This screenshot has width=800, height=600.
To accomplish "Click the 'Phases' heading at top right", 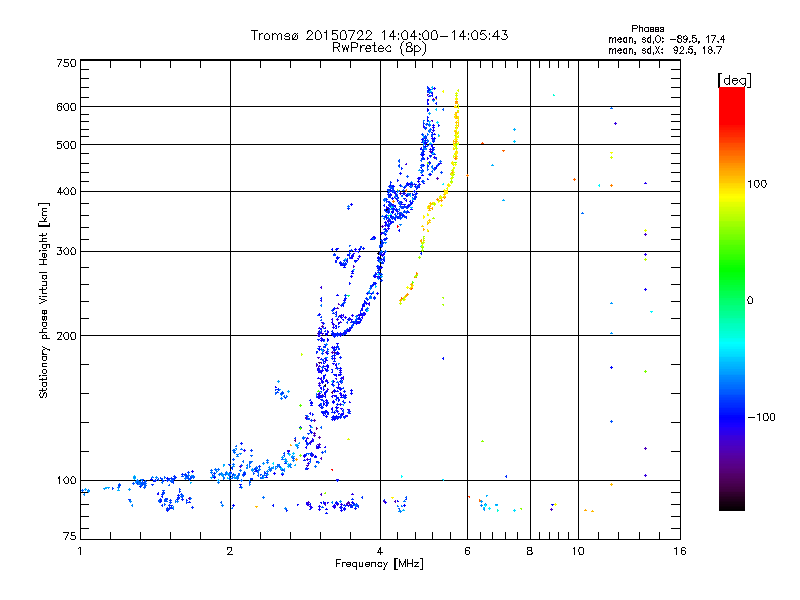I will pos(647,29).
